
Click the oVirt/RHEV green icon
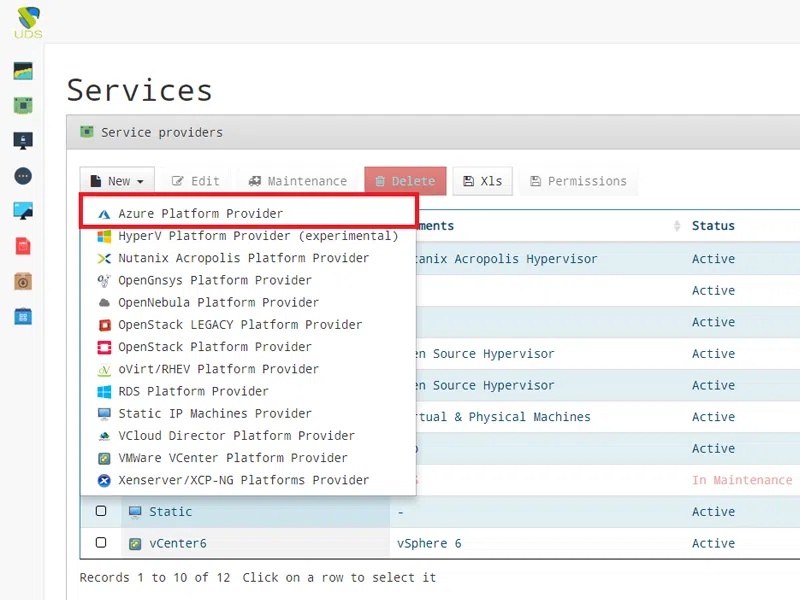(x=104, y=369)
